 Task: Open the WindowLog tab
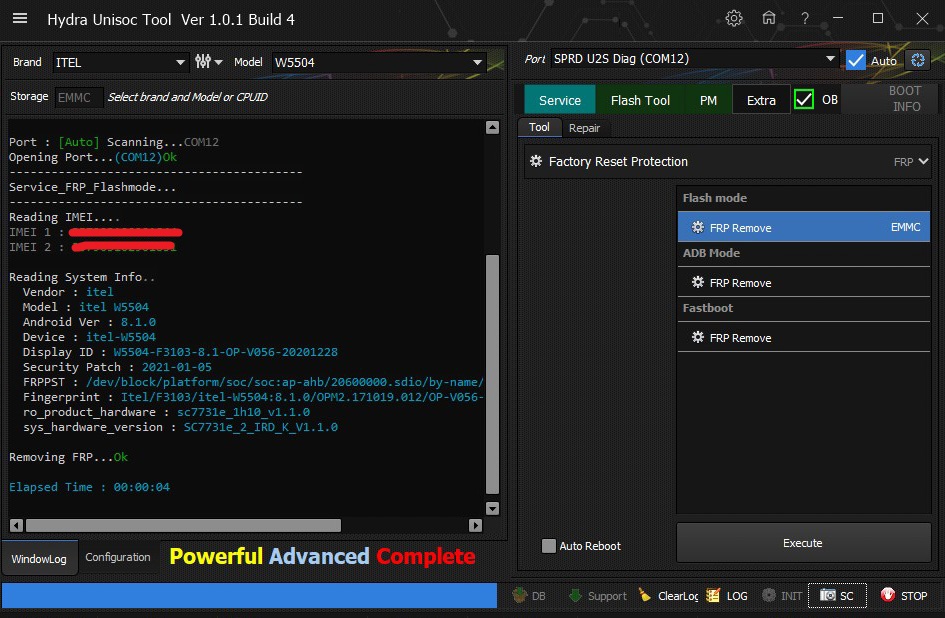[x=39, y=558]
